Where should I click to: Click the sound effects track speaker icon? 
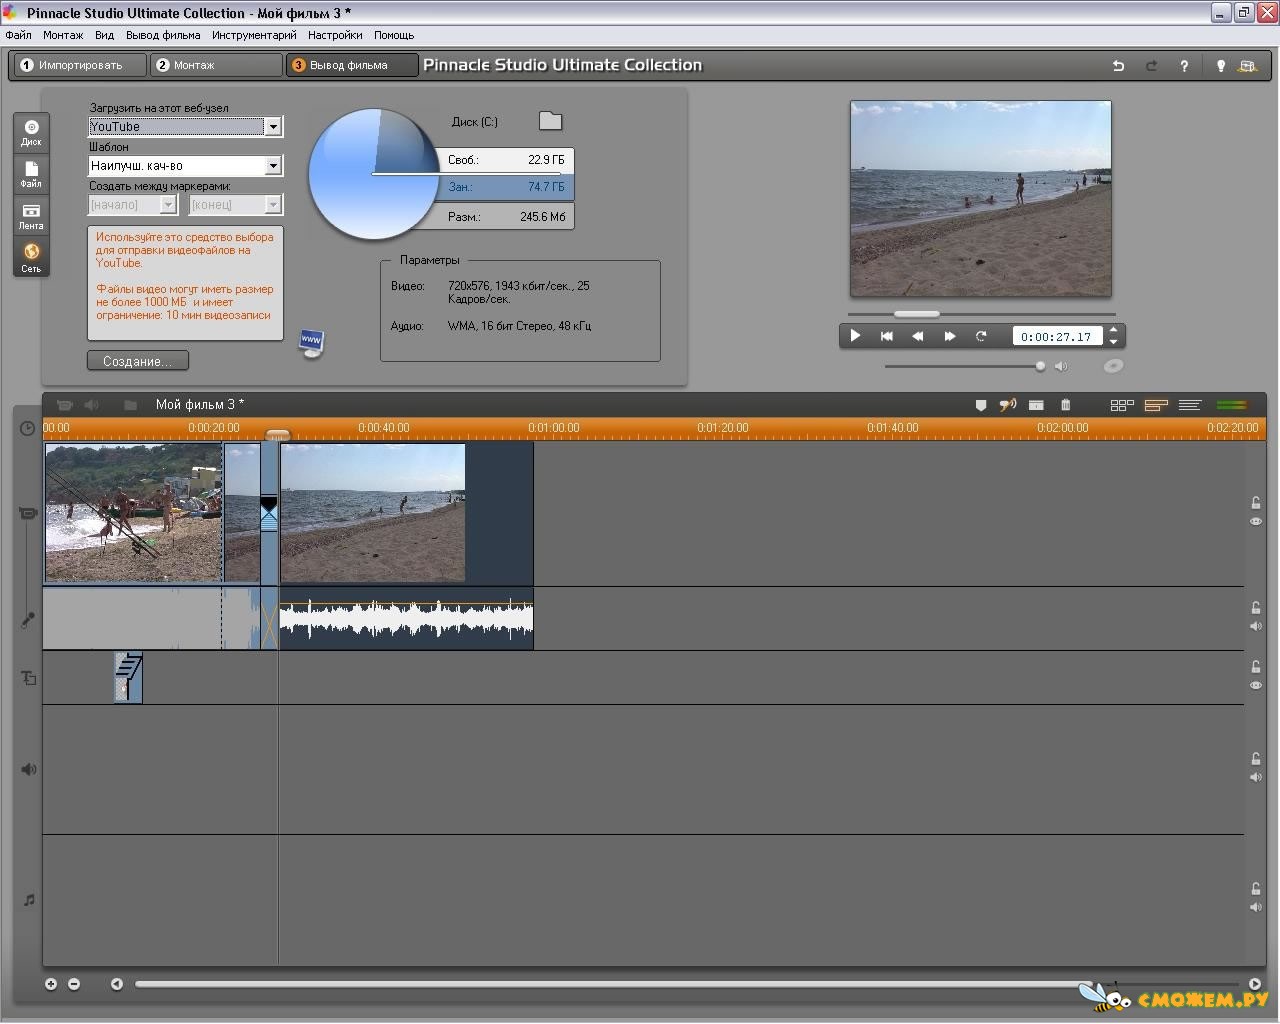coord(29,769)
